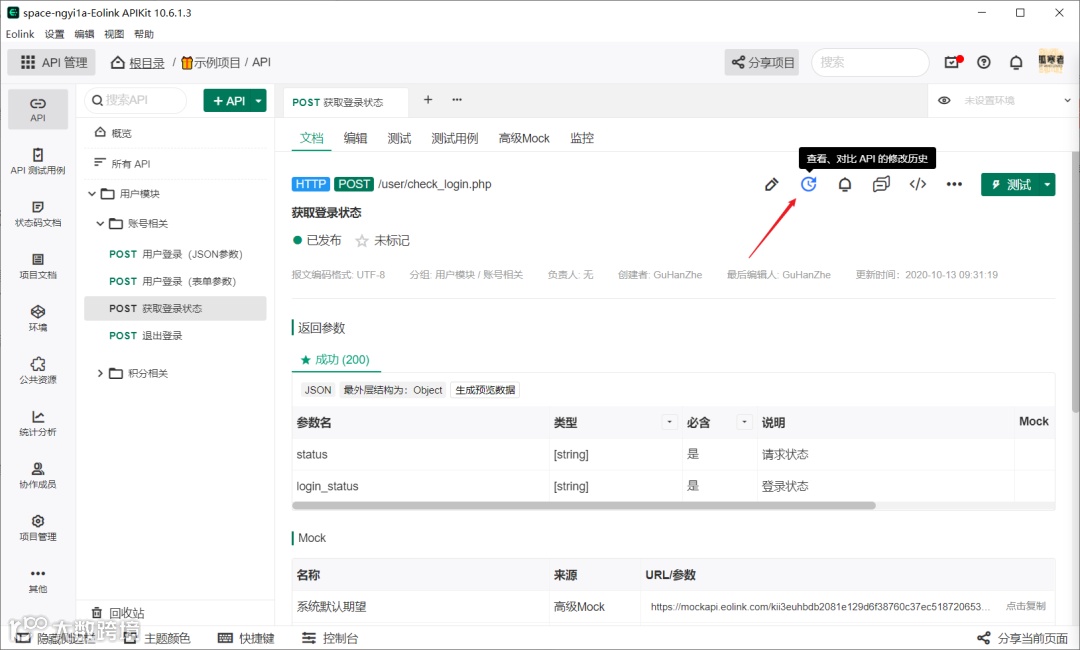Open tab options ellipsis next to plus
Viewport: 1080px width, 650px height.
(x=457, y=100)
